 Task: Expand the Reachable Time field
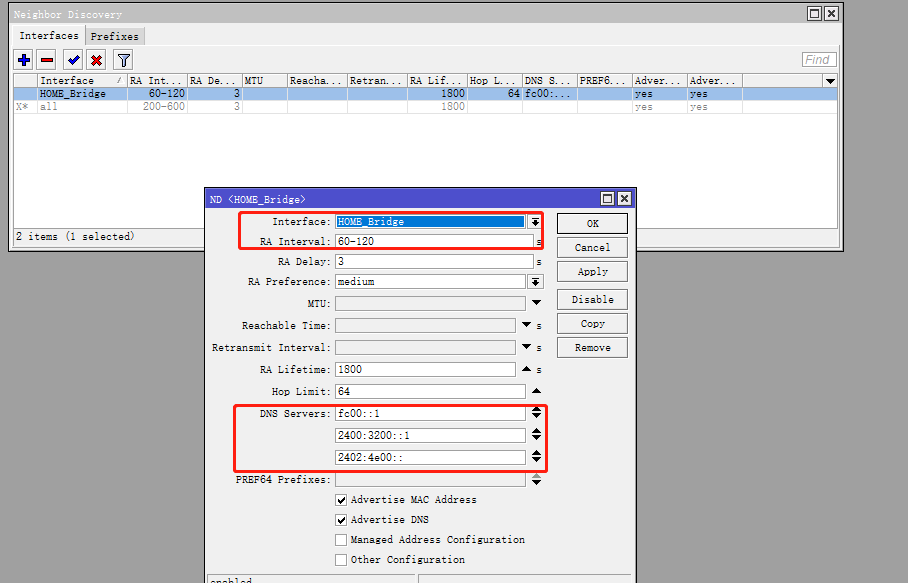coord(526,325)
